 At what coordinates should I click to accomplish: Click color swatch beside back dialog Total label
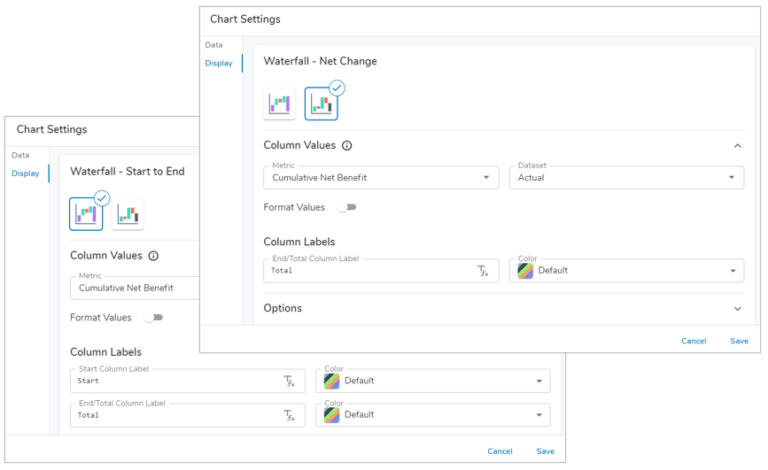click(332, 415)
